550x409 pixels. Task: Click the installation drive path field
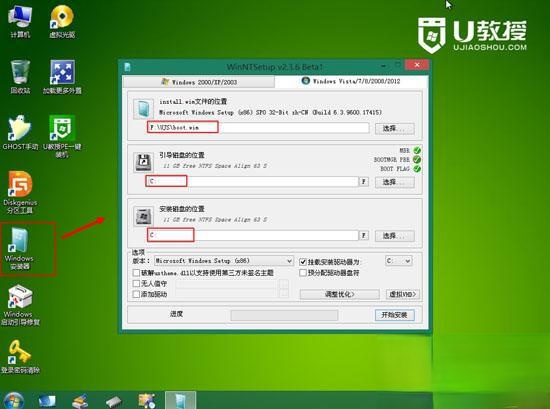tap(253, 235)
